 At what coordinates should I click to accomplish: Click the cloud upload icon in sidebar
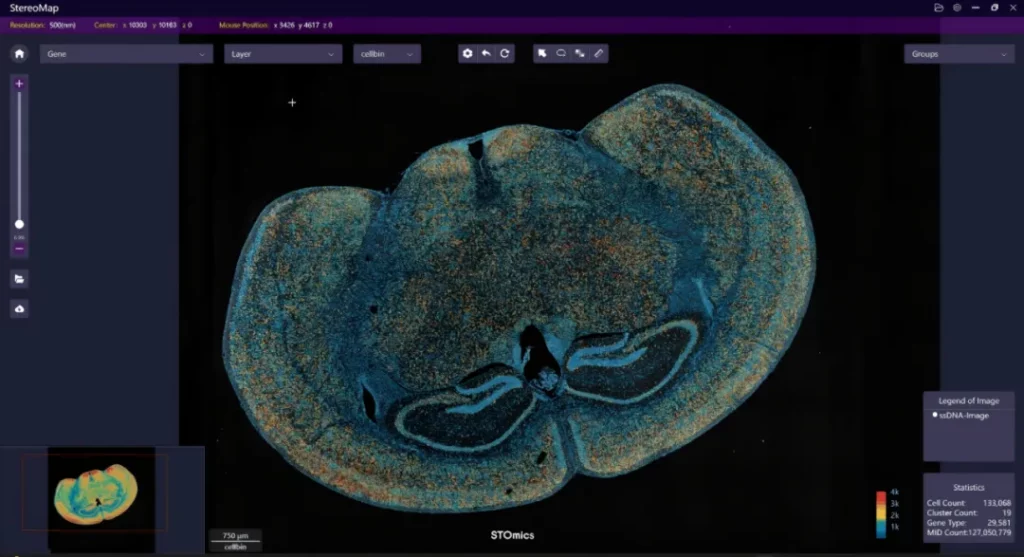click(19, 309)
